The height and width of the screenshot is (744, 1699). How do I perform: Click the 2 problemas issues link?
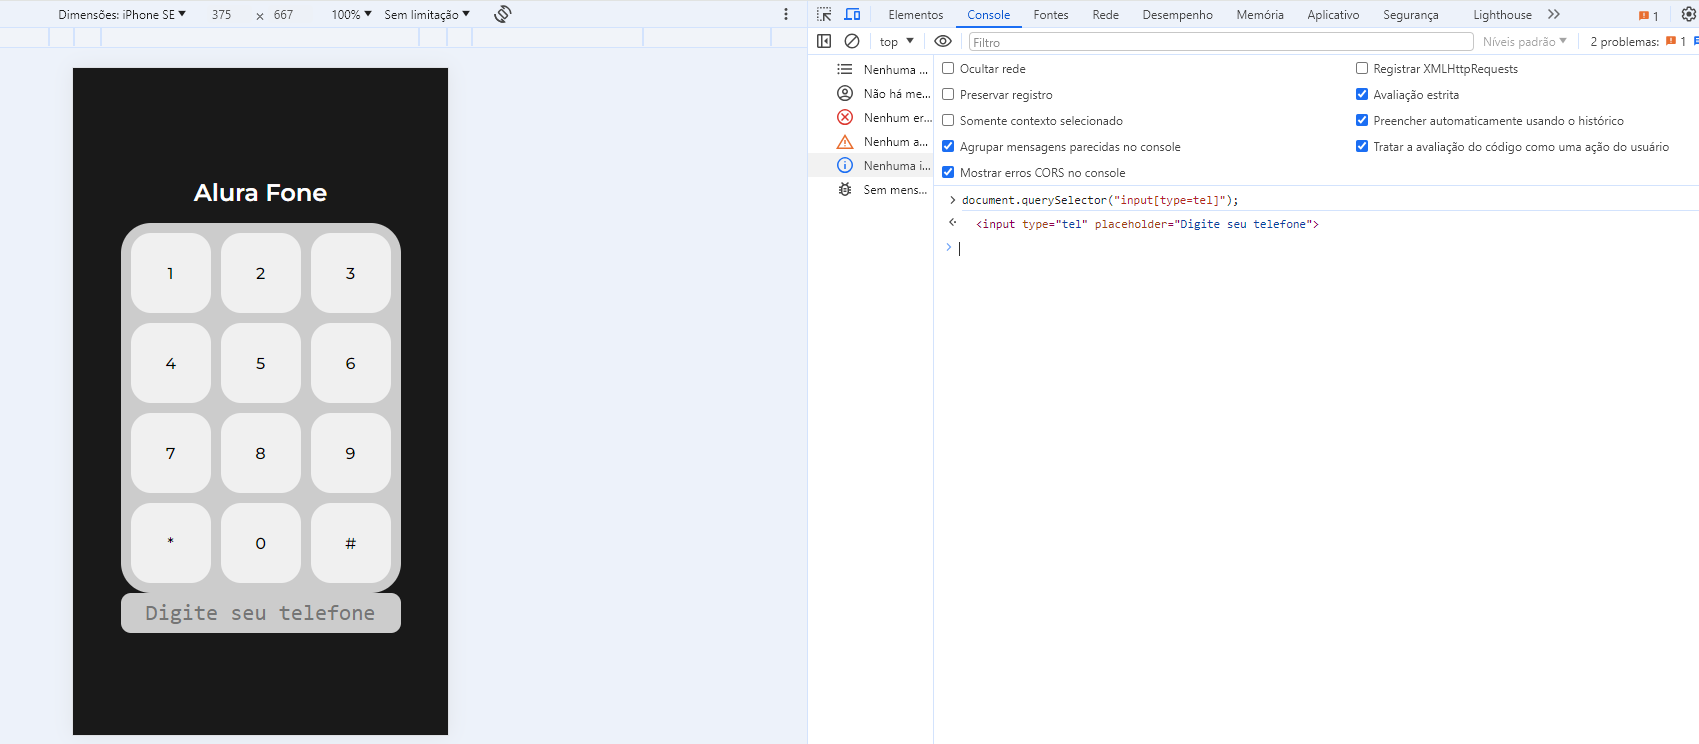(x=1639, y=41)
